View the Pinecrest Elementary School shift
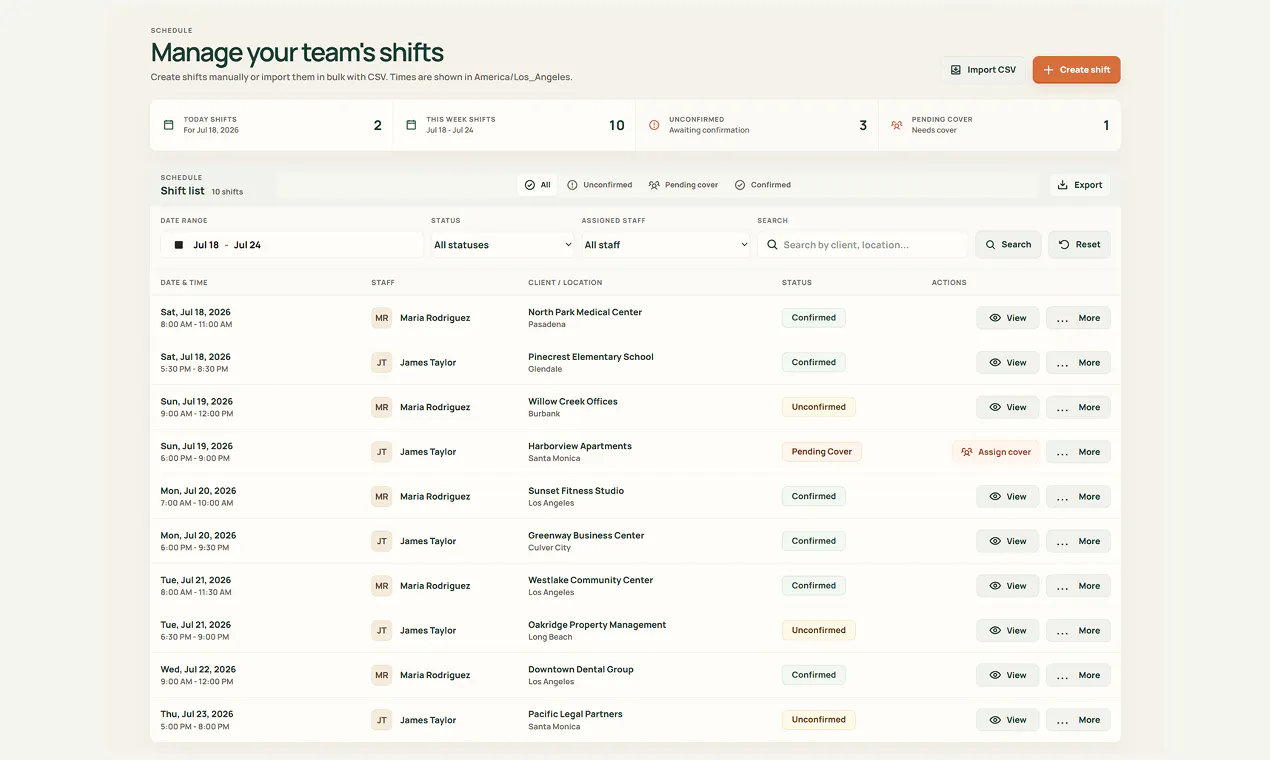The height and width of the screenshot is (760, 1270). [1008, 363]
